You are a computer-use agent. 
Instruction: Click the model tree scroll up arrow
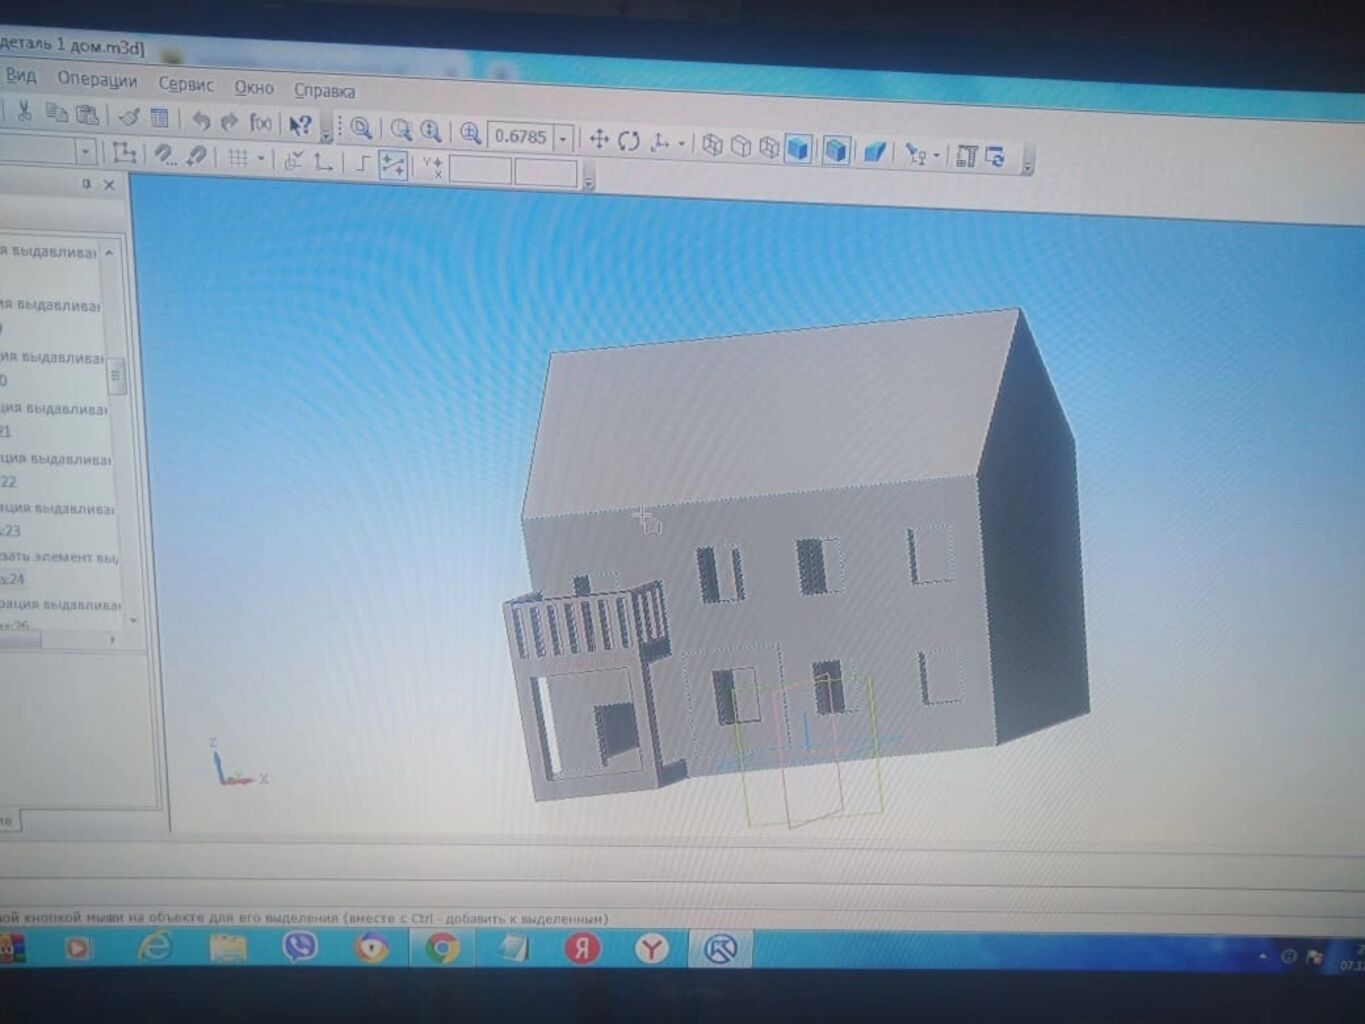109,254
